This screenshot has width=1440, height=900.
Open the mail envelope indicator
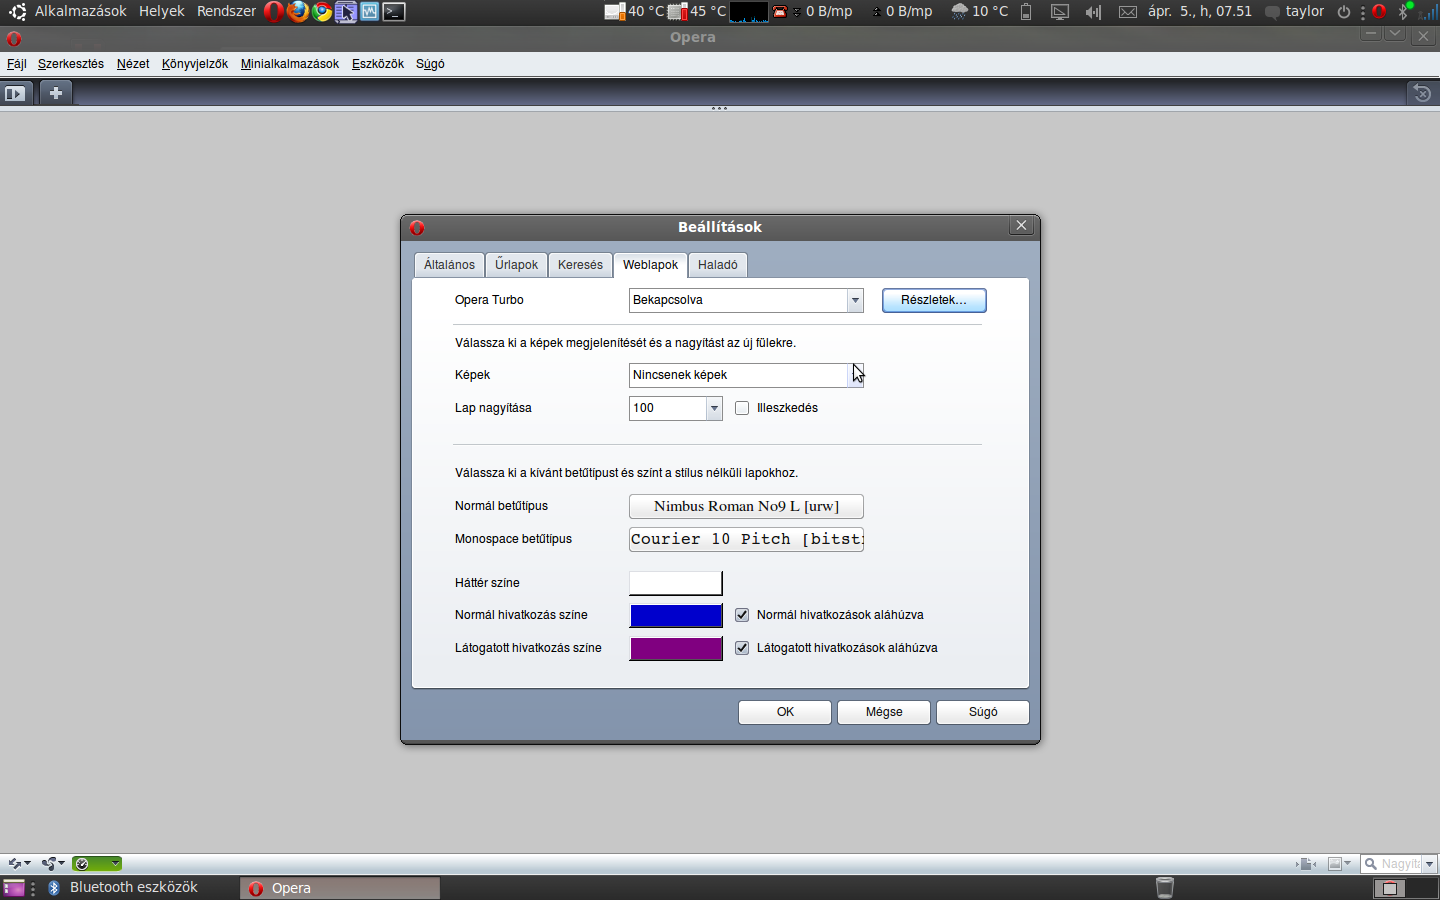[1127, 12]
